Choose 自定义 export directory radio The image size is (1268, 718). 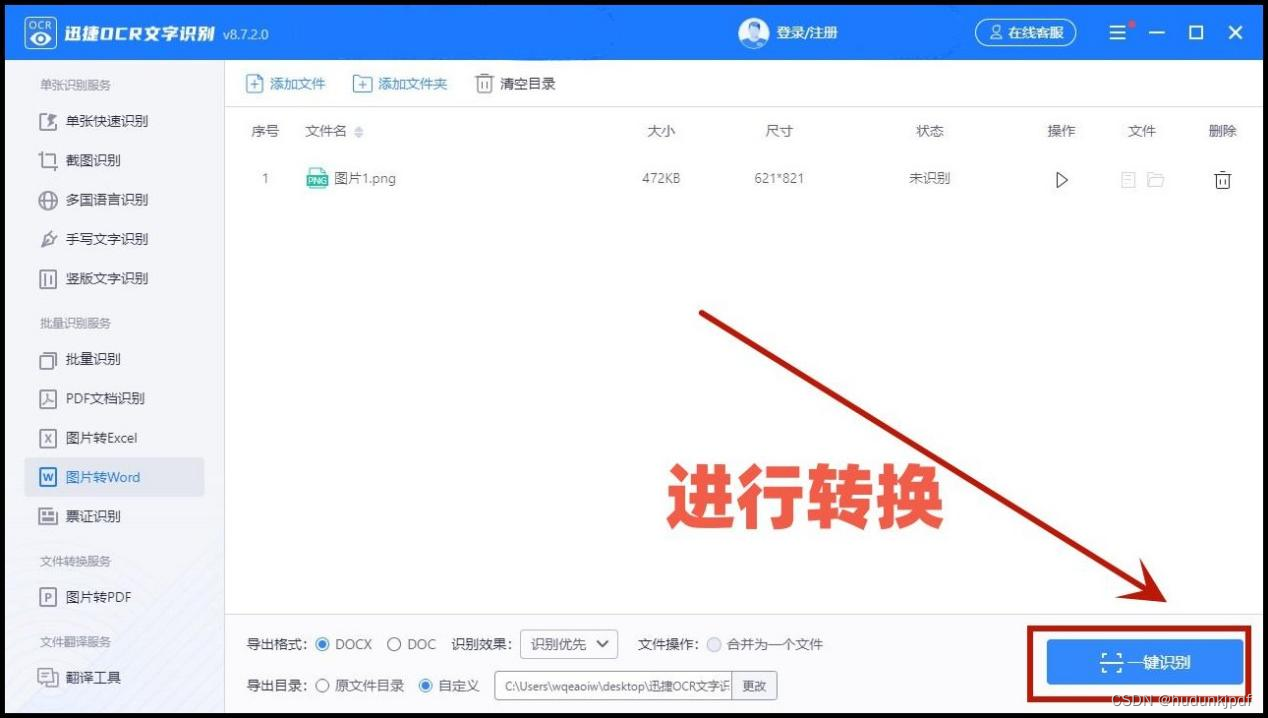coord(426,685)
